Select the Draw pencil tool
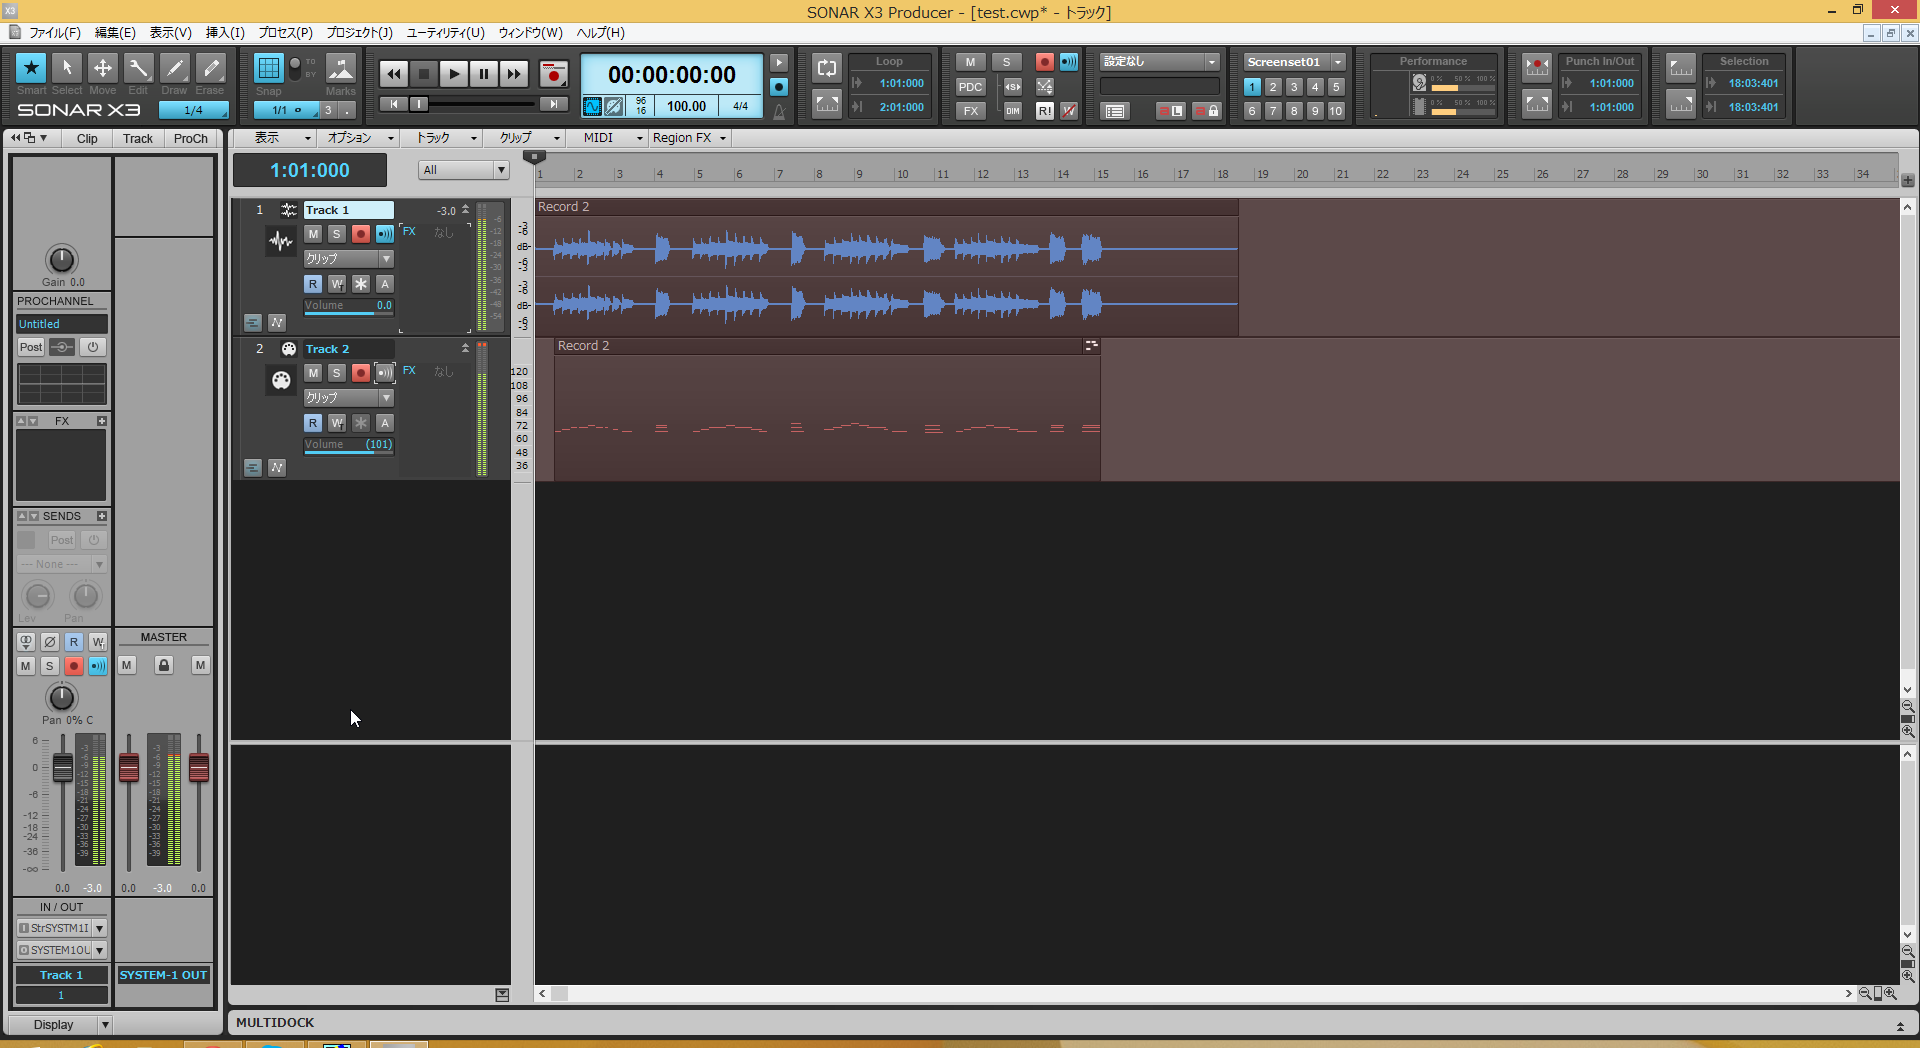1920x1048 pixels. (x=174, y=69)
